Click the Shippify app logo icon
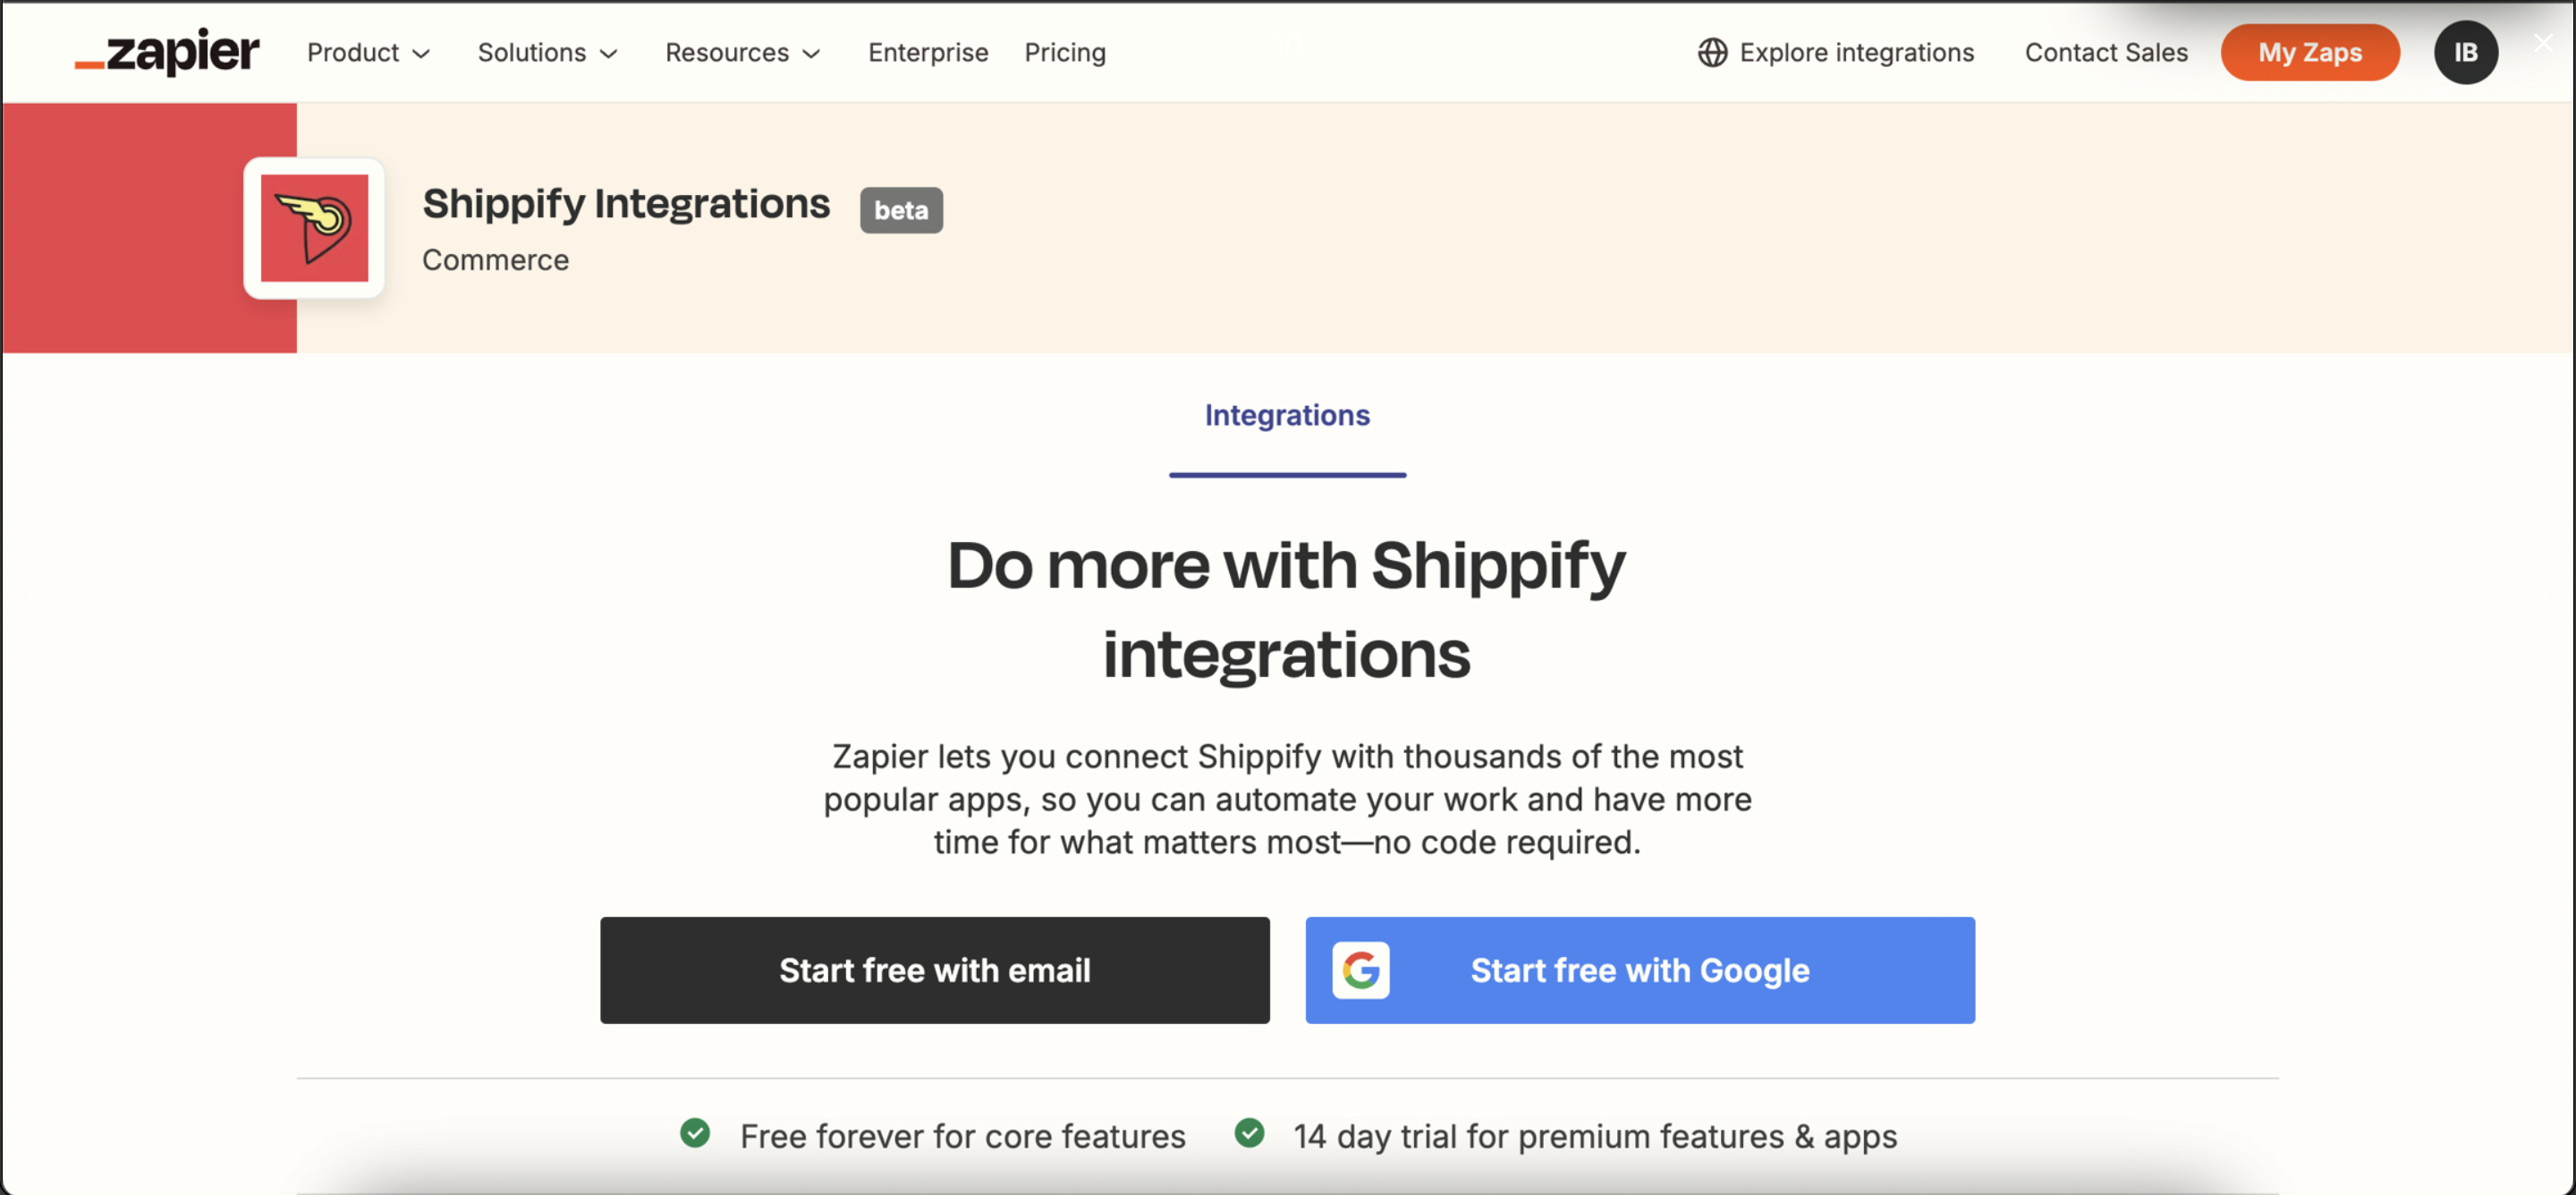 (x=314, y=228)
